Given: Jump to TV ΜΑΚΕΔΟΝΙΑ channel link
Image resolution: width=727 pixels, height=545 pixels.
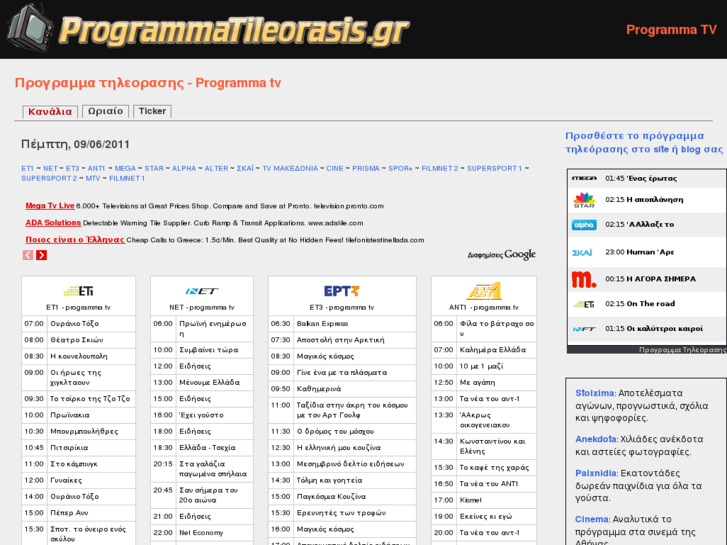Looking at the screenshot, I should click(x=290, y=168).
